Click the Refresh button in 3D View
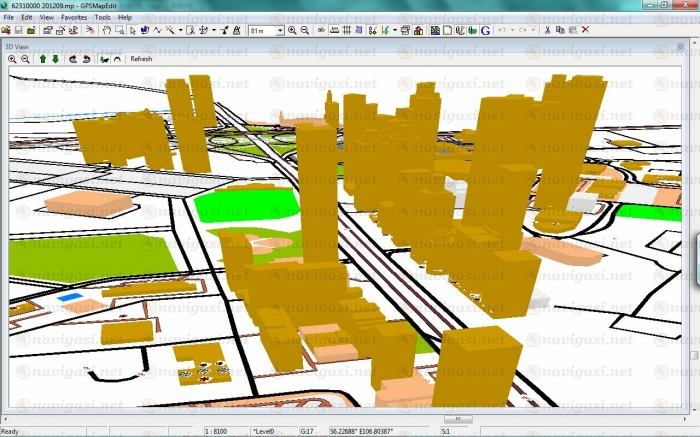Image resolution: width=700 pixels, height=437 pixels. click(x=141, y=59)
